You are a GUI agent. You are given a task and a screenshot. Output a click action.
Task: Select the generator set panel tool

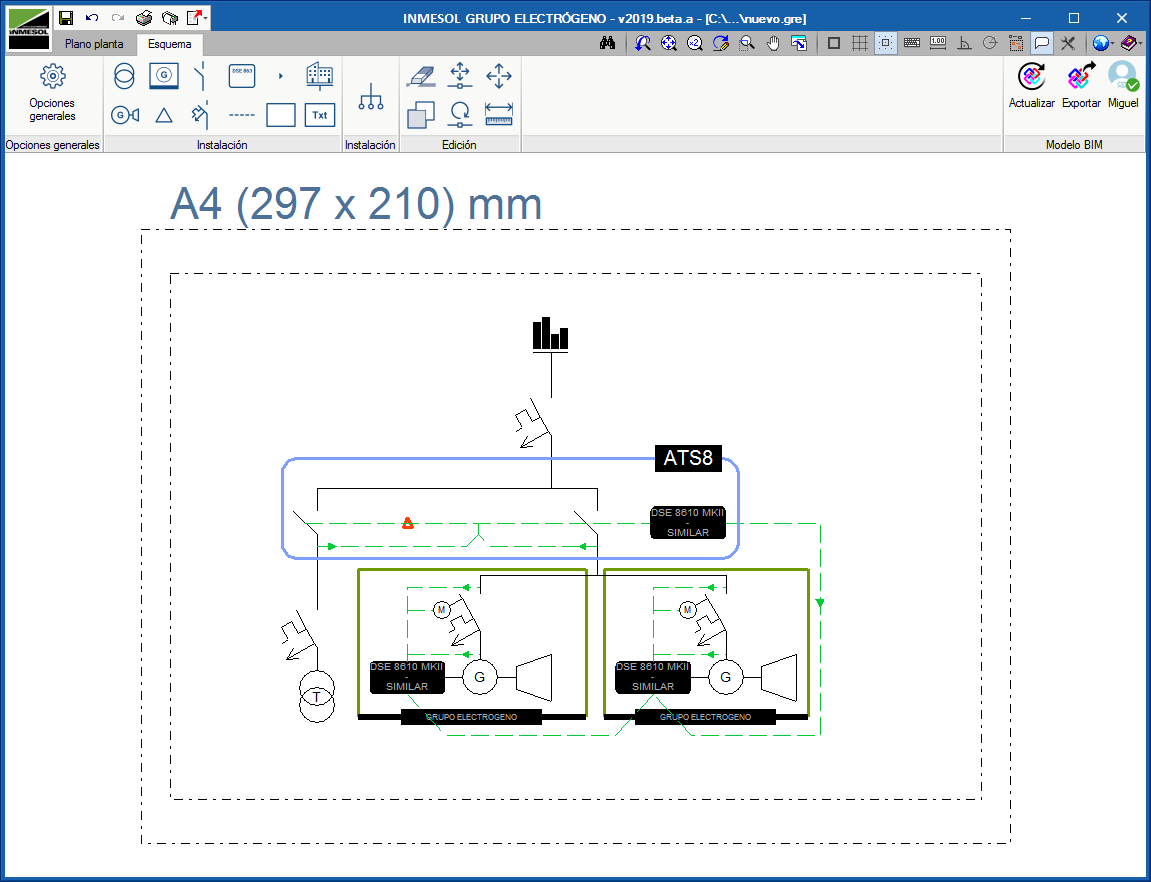click(164, 76)
